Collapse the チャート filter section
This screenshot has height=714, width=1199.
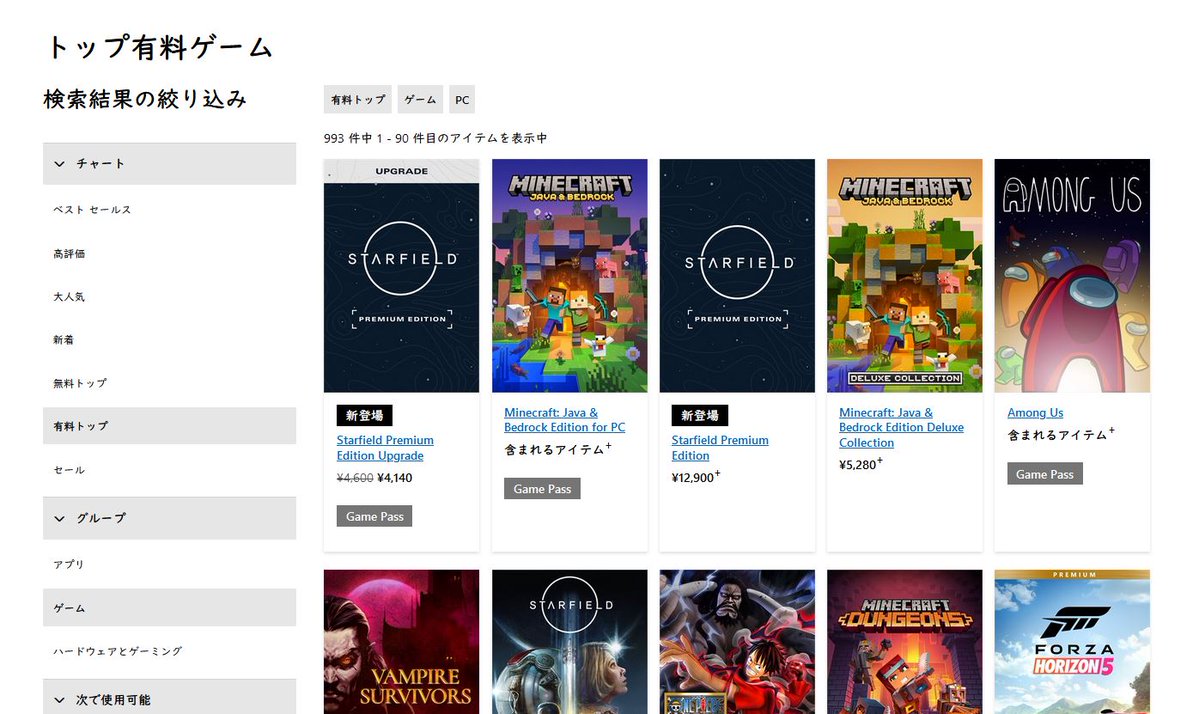169,164
